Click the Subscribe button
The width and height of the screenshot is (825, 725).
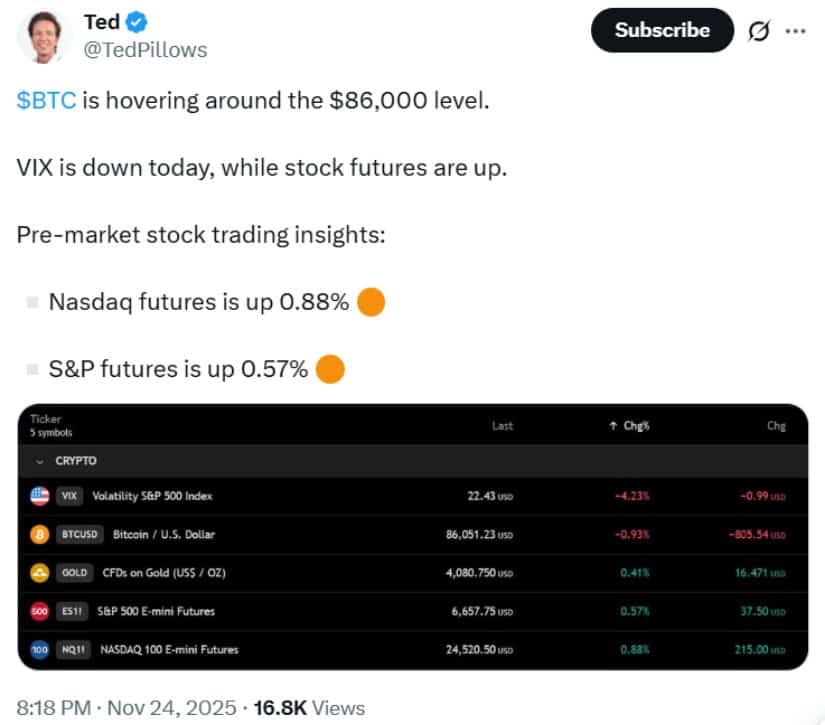[x=662, y=30]
